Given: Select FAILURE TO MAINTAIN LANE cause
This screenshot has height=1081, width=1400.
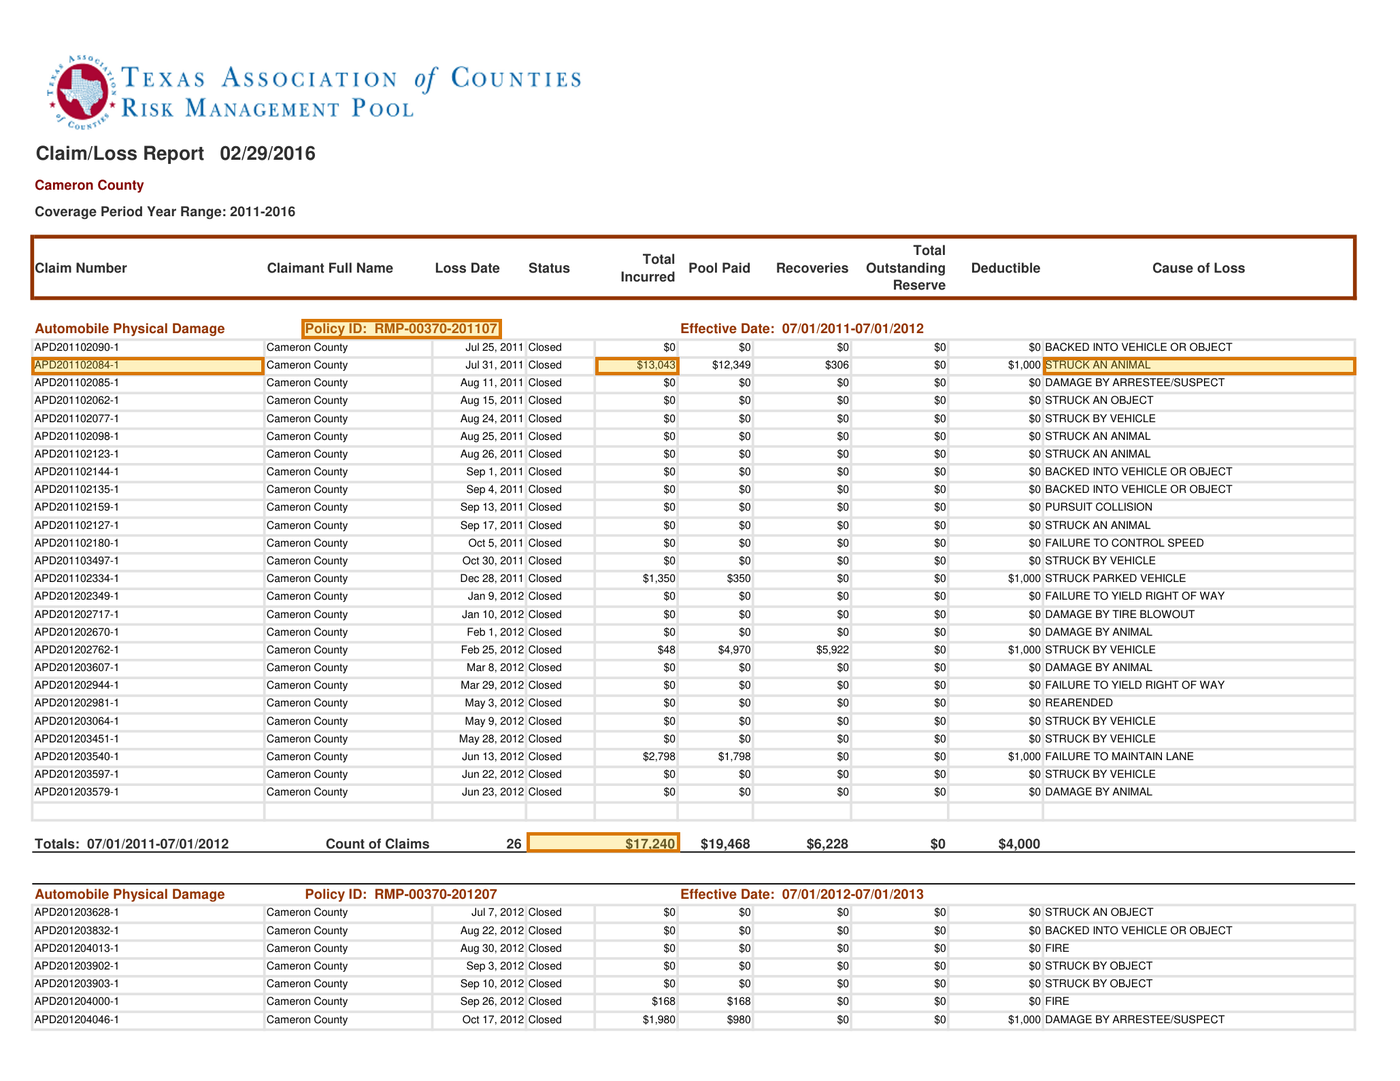Looking at the screenshot, I should coord(1119,757).
